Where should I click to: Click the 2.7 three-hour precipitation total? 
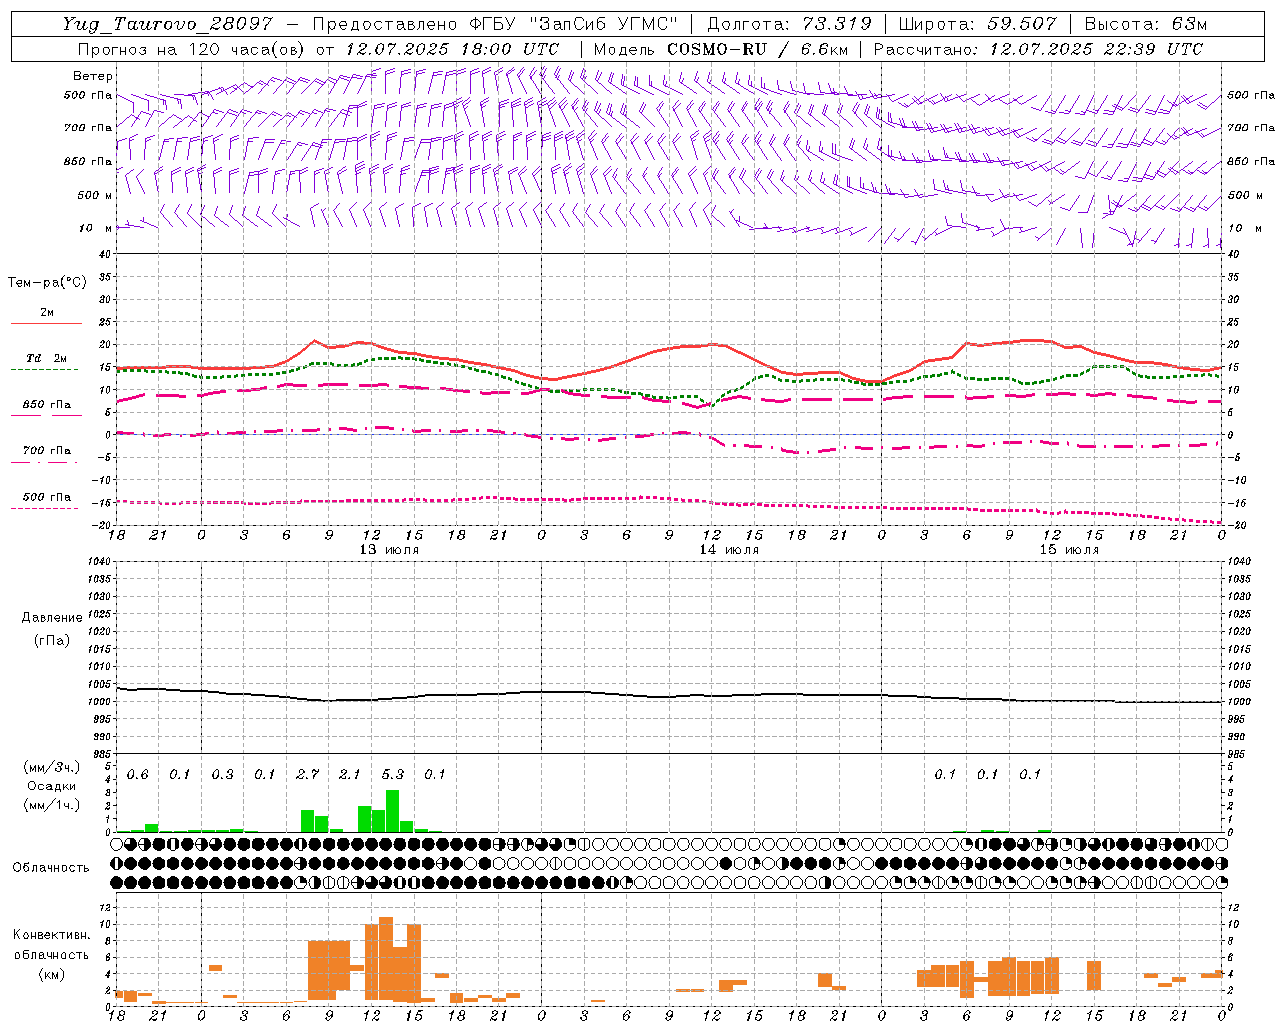pyautogui.click(x=308, y=774)
